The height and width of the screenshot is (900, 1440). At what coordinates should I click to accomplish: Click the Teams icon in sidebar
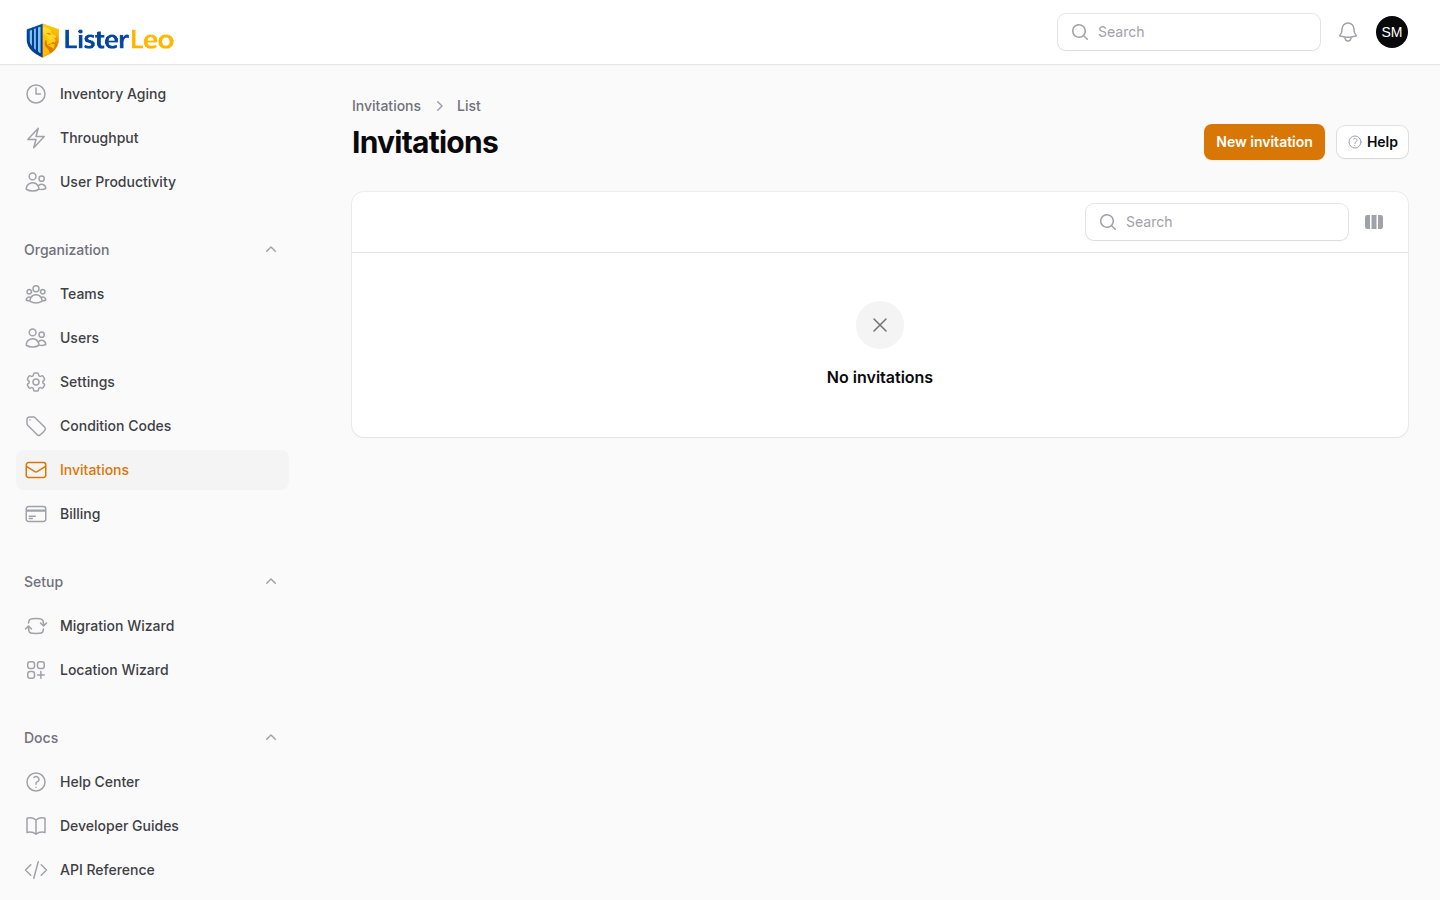click(36, 293)
